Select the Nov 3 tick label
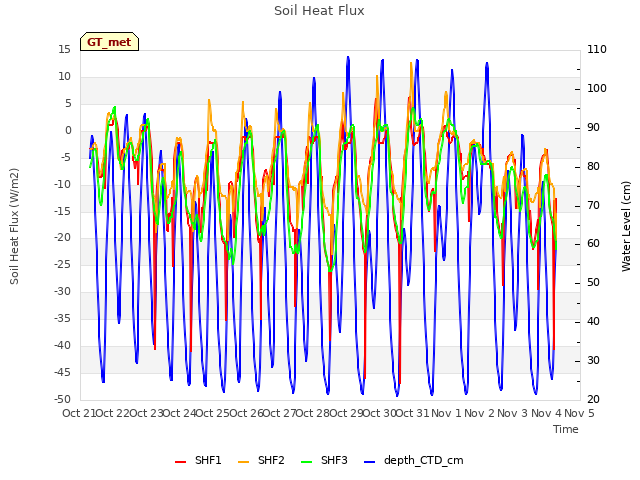640x480 pixels. pos(513,413)
